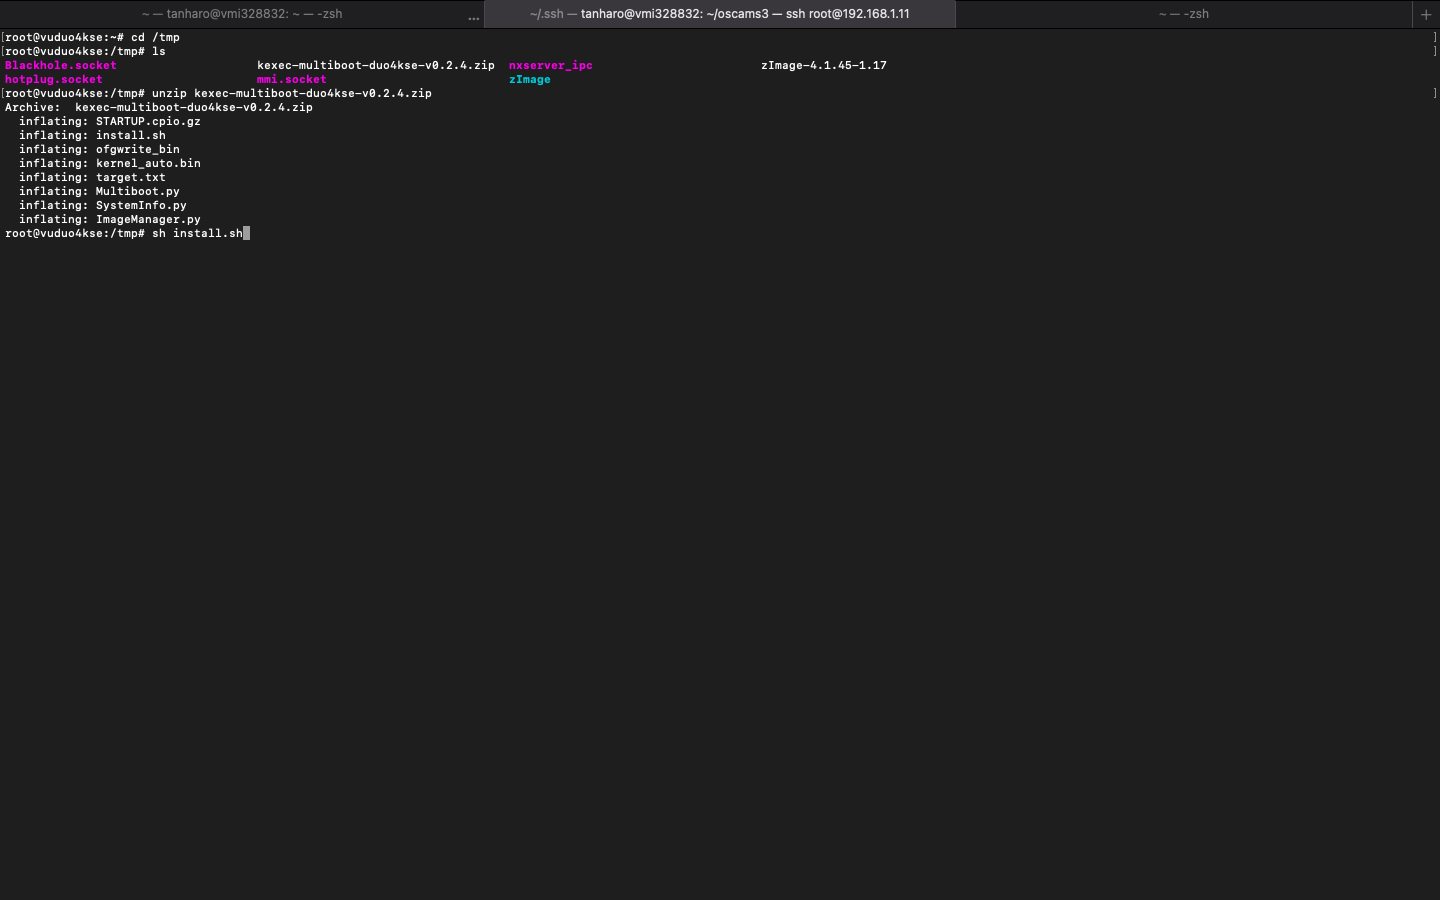This screenshot has height=900, width=1440.
Task: Click SystemInfo.py in the unzip output
Action: 141,205
